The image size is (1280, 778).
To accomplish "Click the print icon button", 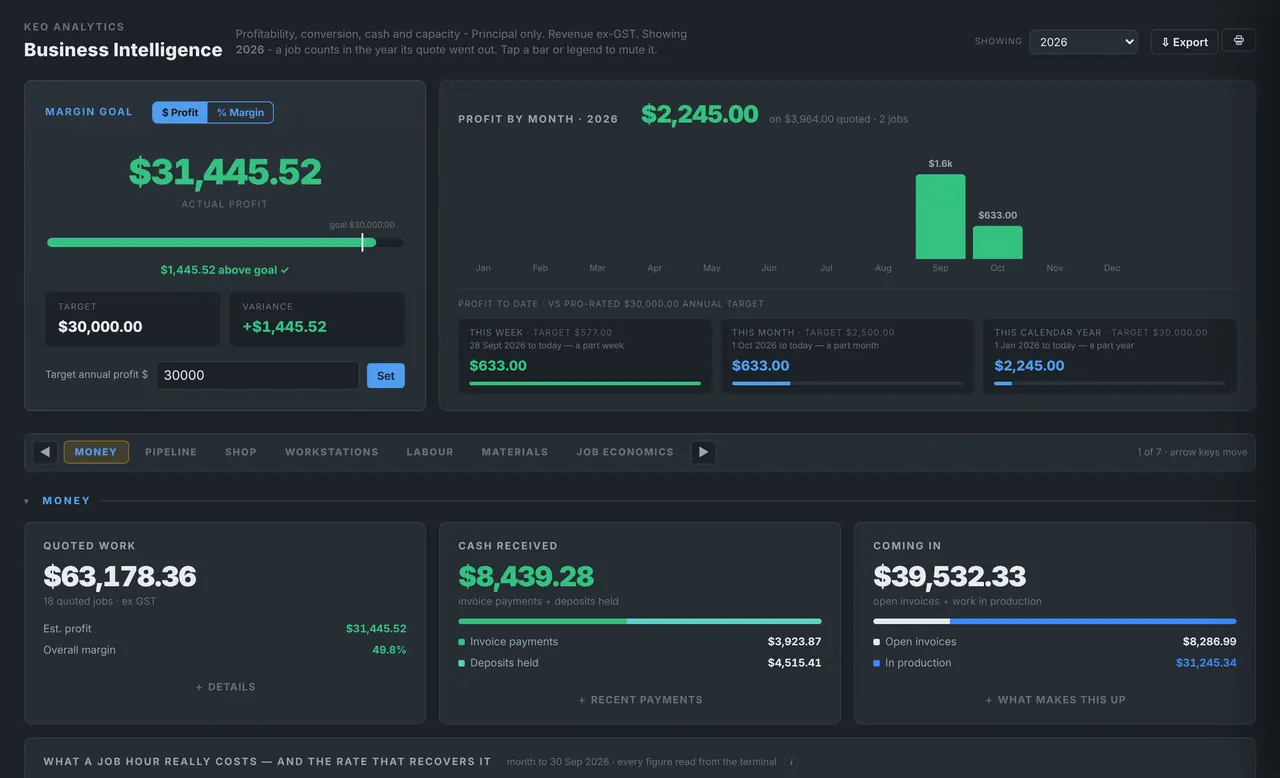I will coord(1239,41).
